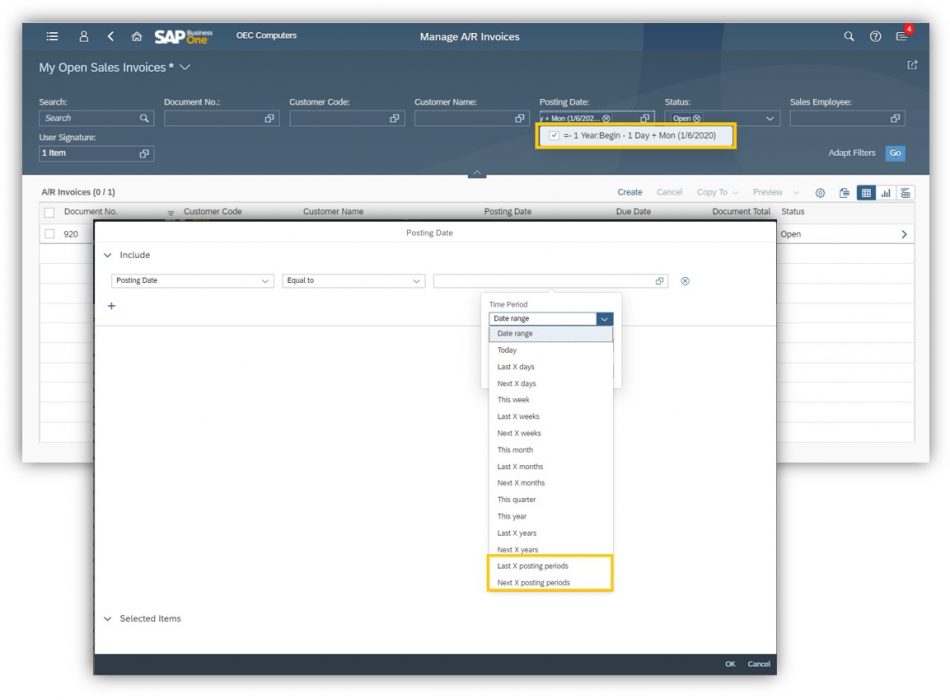Switch to combined chart-table view
Image resolution: width=950 pixels, height=700 pixels.
[905, 193]
